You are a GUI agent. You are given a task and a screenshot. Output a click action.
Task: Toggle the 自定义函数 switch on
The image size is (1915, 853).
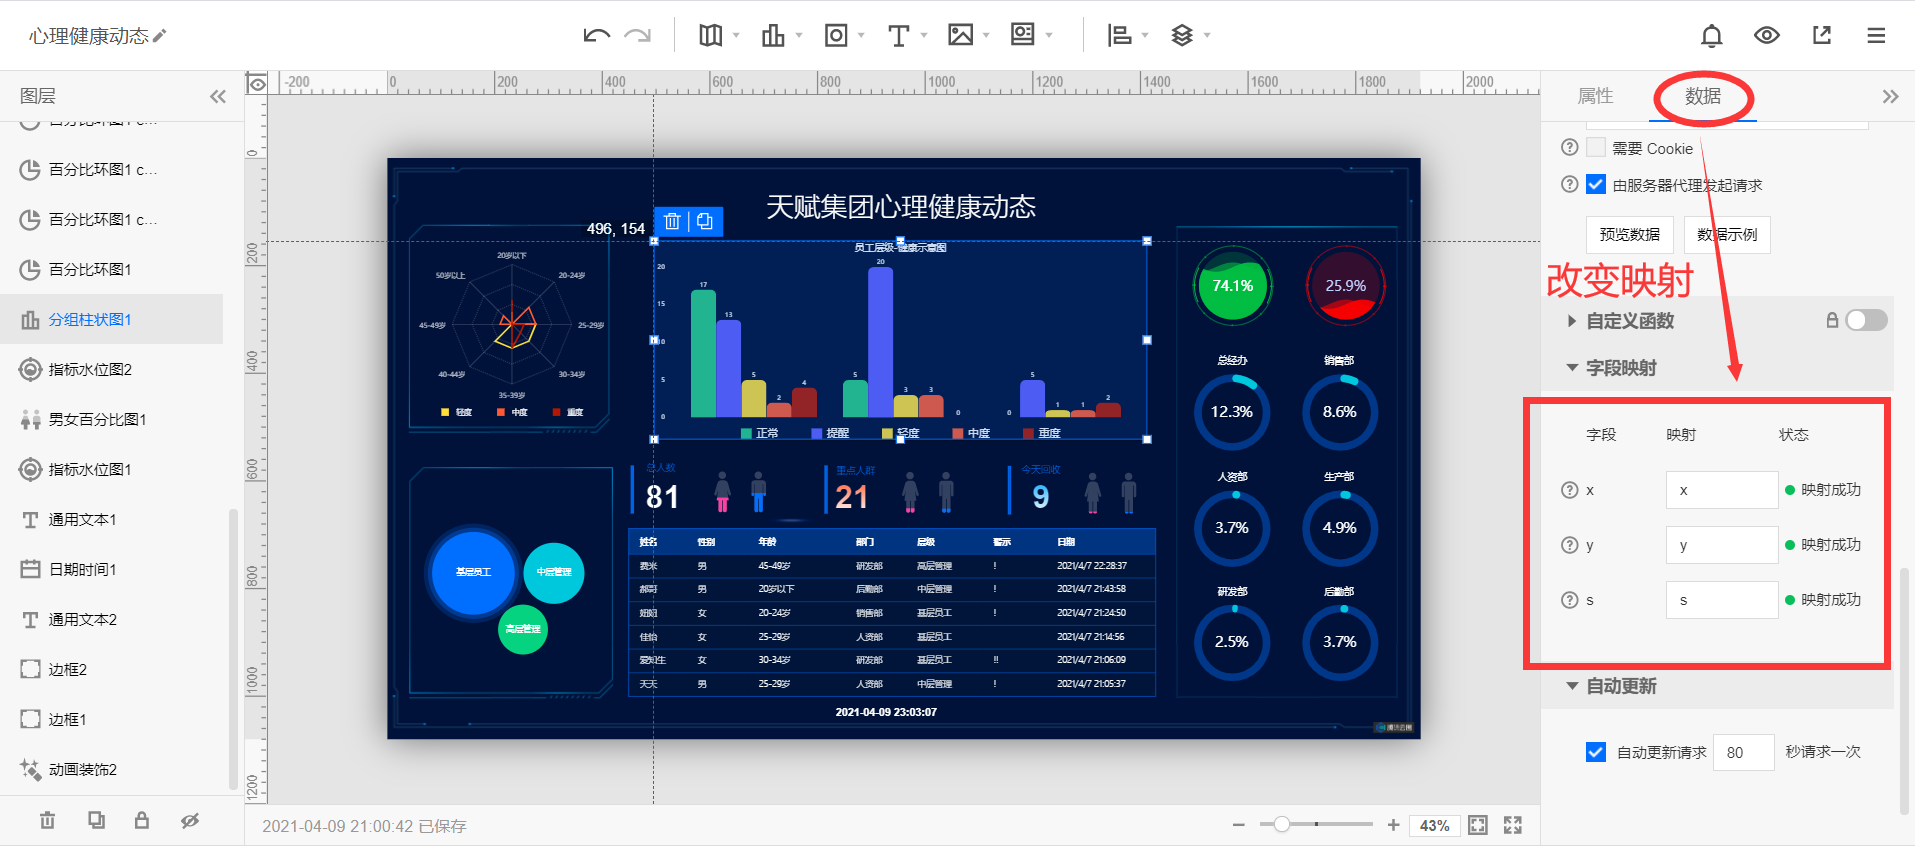coord(1866,320)
